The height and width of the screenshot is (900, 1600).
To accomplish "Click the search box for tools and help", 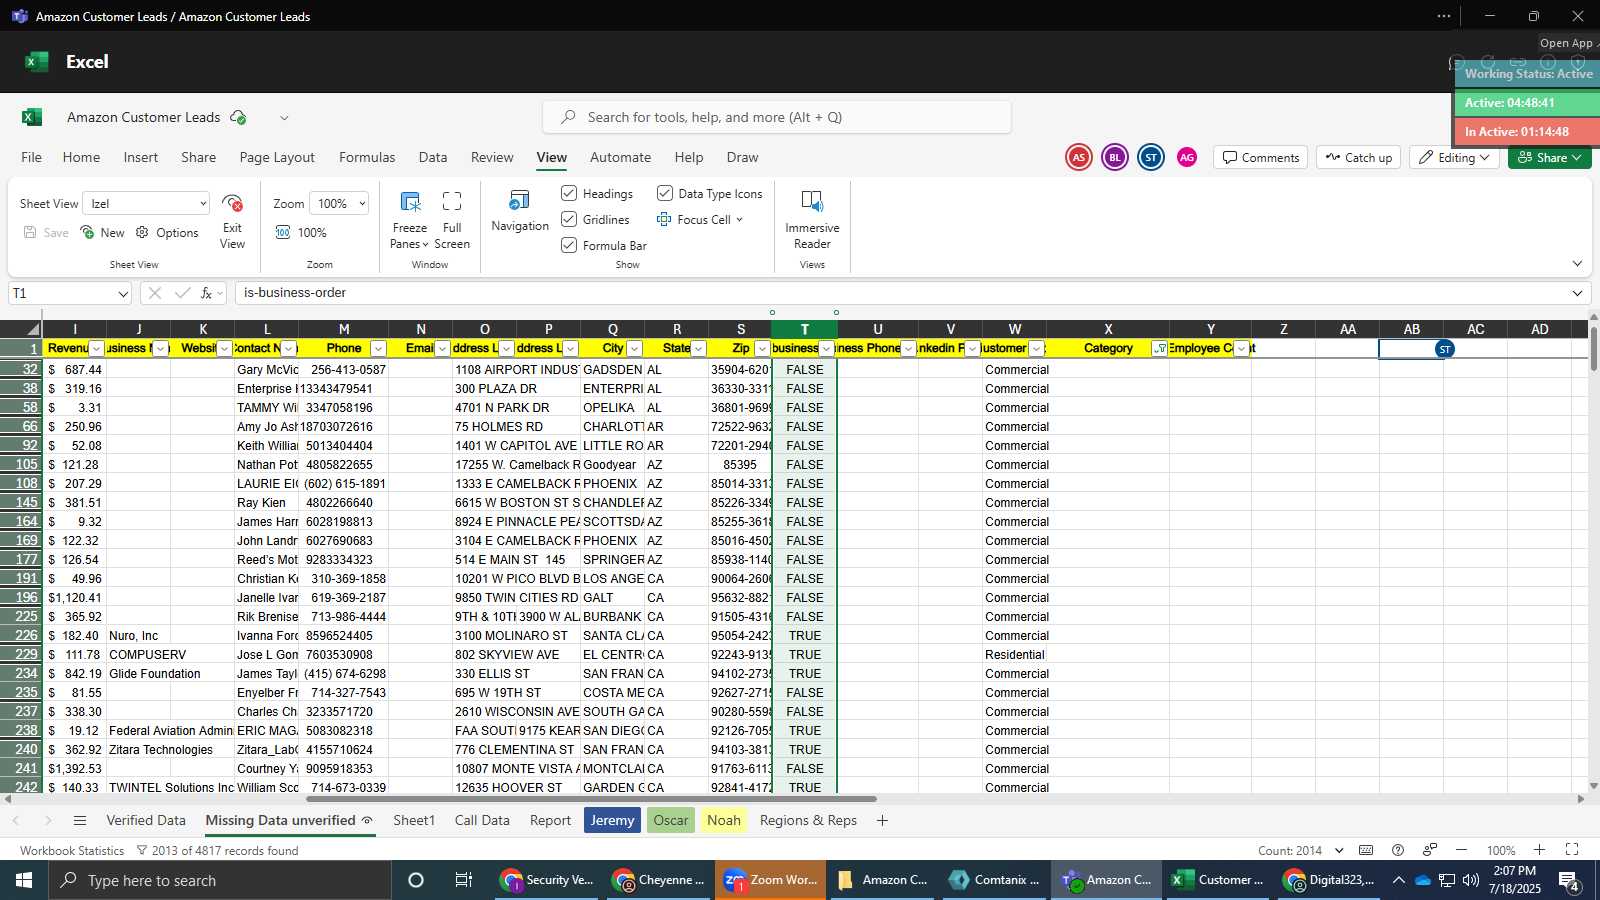I will click(x=777, y=117).
